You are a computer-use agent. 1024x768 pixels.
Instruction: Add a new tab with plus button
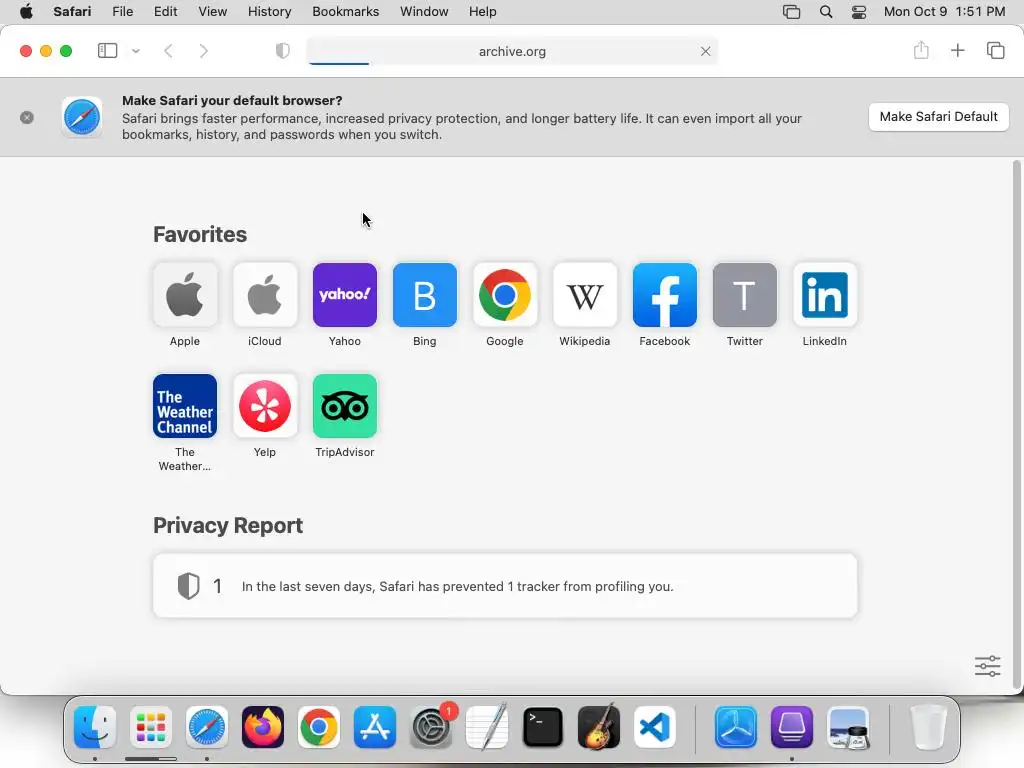[957, 50]
